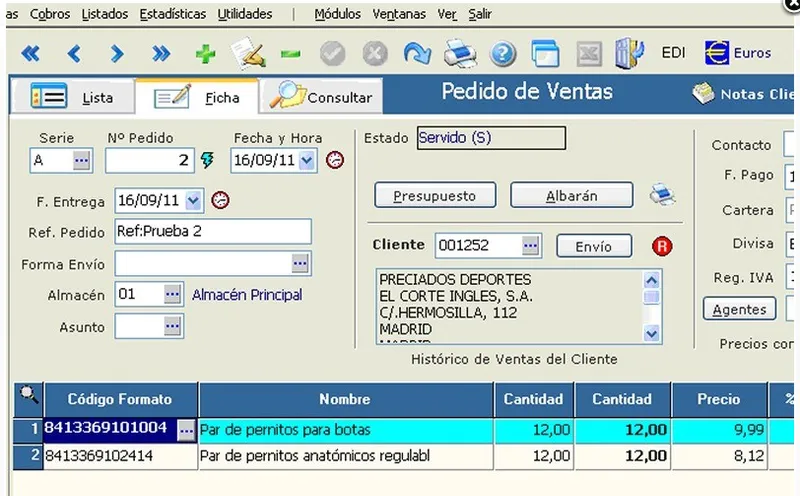Click the Nº Pedido input field

click(x=149, y=160)
